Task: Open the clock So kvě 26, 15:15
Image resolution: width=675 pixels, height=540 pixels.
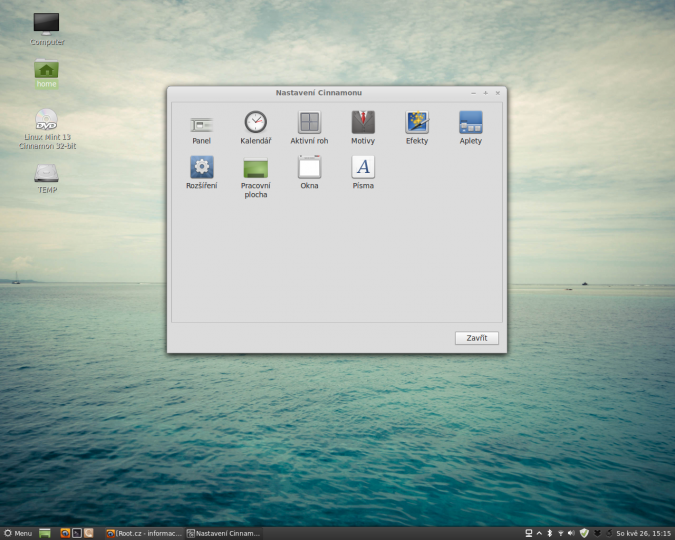Action: [644, 534]
